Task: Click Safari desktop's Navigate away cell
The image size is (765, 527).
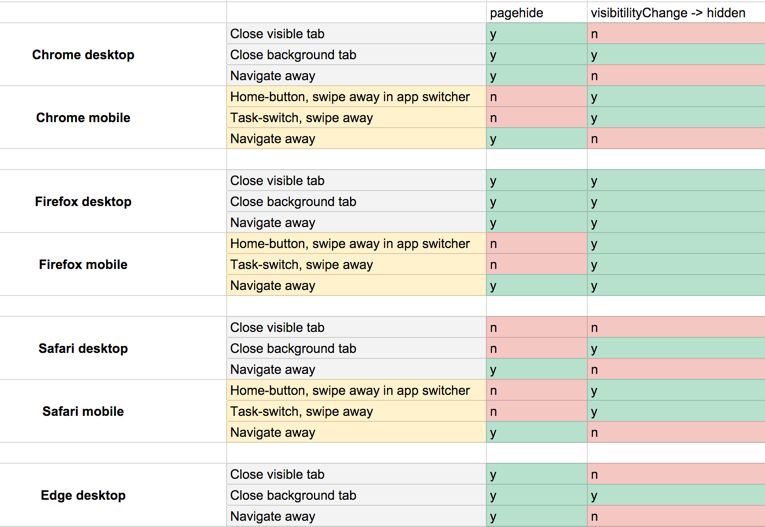Action: 356,370
